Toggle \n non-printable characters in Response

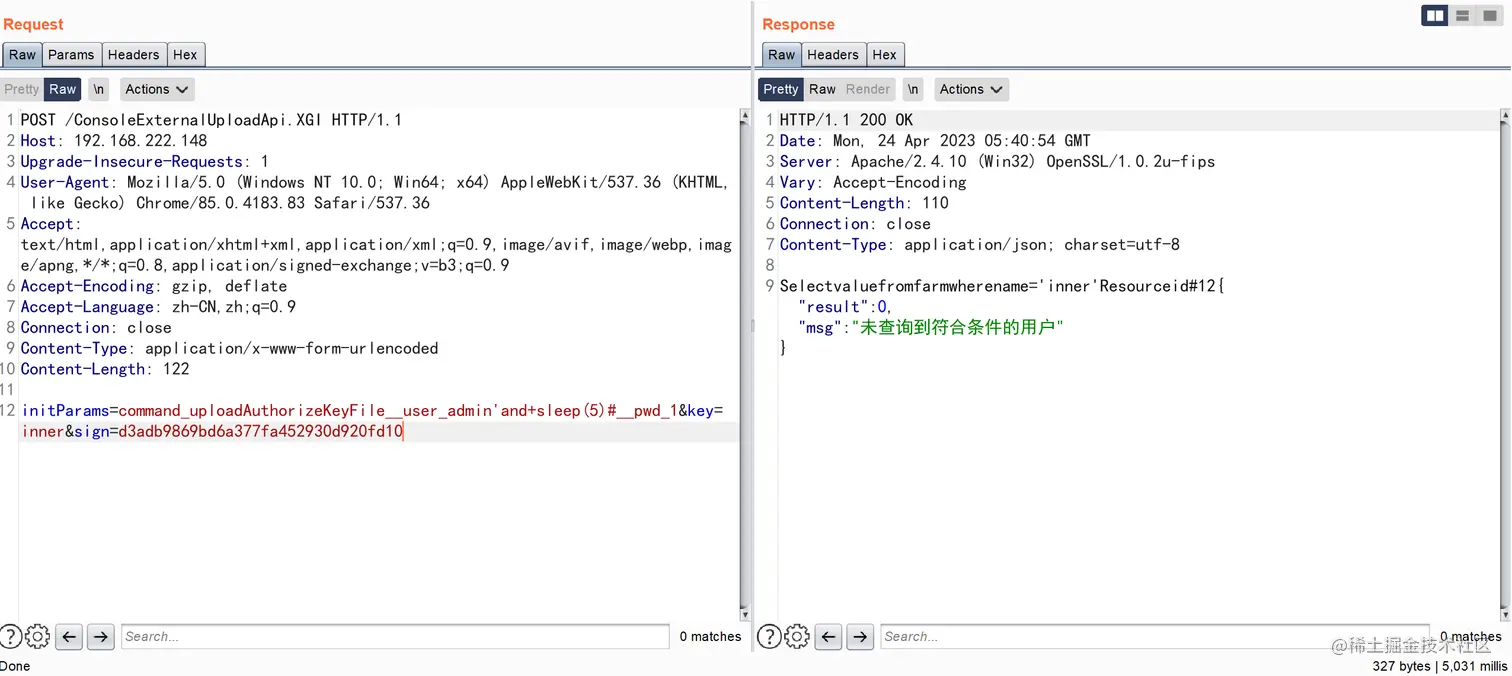(913, 89)
